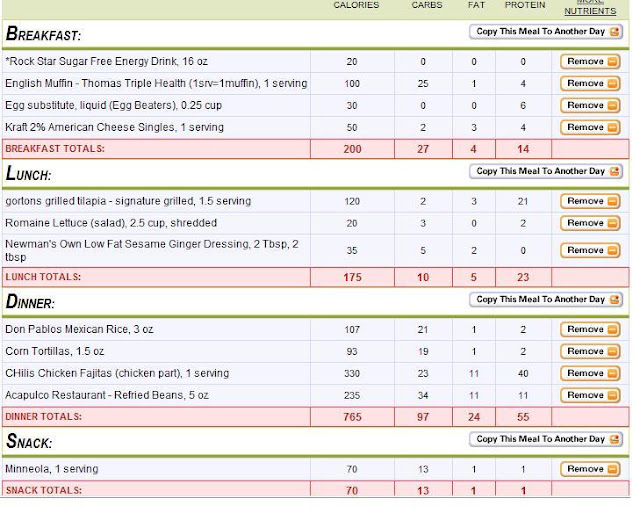
Task: Select gortons grilled tilapia item name
Action: click(x=128, y=201)
